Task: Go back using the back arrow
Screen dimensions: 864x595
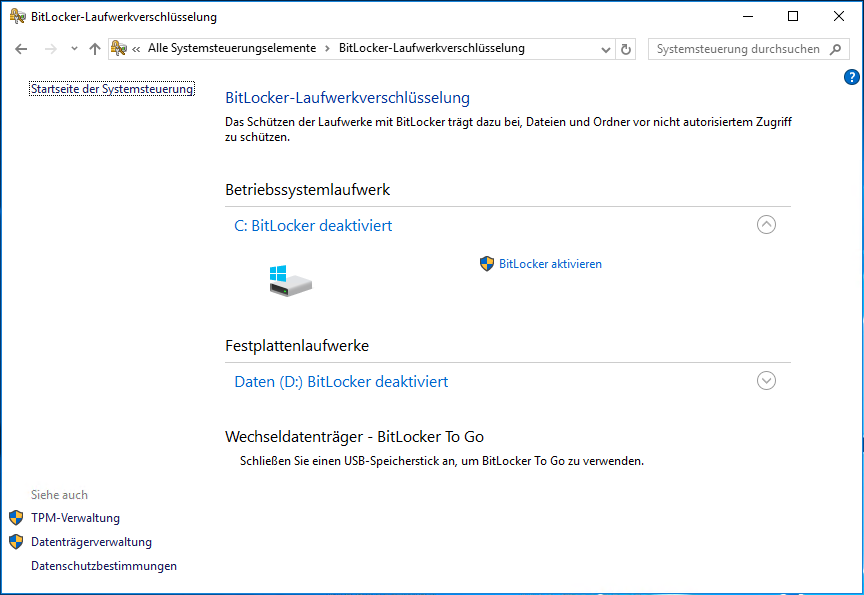Action: [21, 49]
